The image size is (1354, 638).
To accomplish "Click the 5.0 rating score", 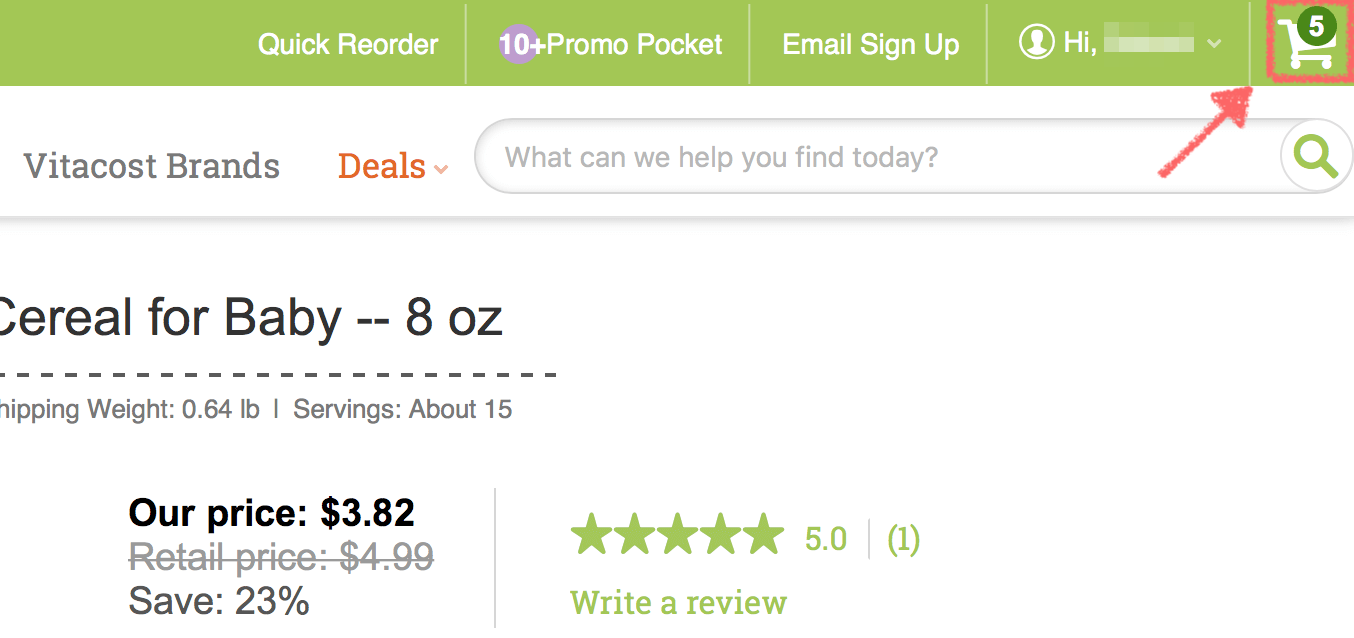I will coord(826,540).
